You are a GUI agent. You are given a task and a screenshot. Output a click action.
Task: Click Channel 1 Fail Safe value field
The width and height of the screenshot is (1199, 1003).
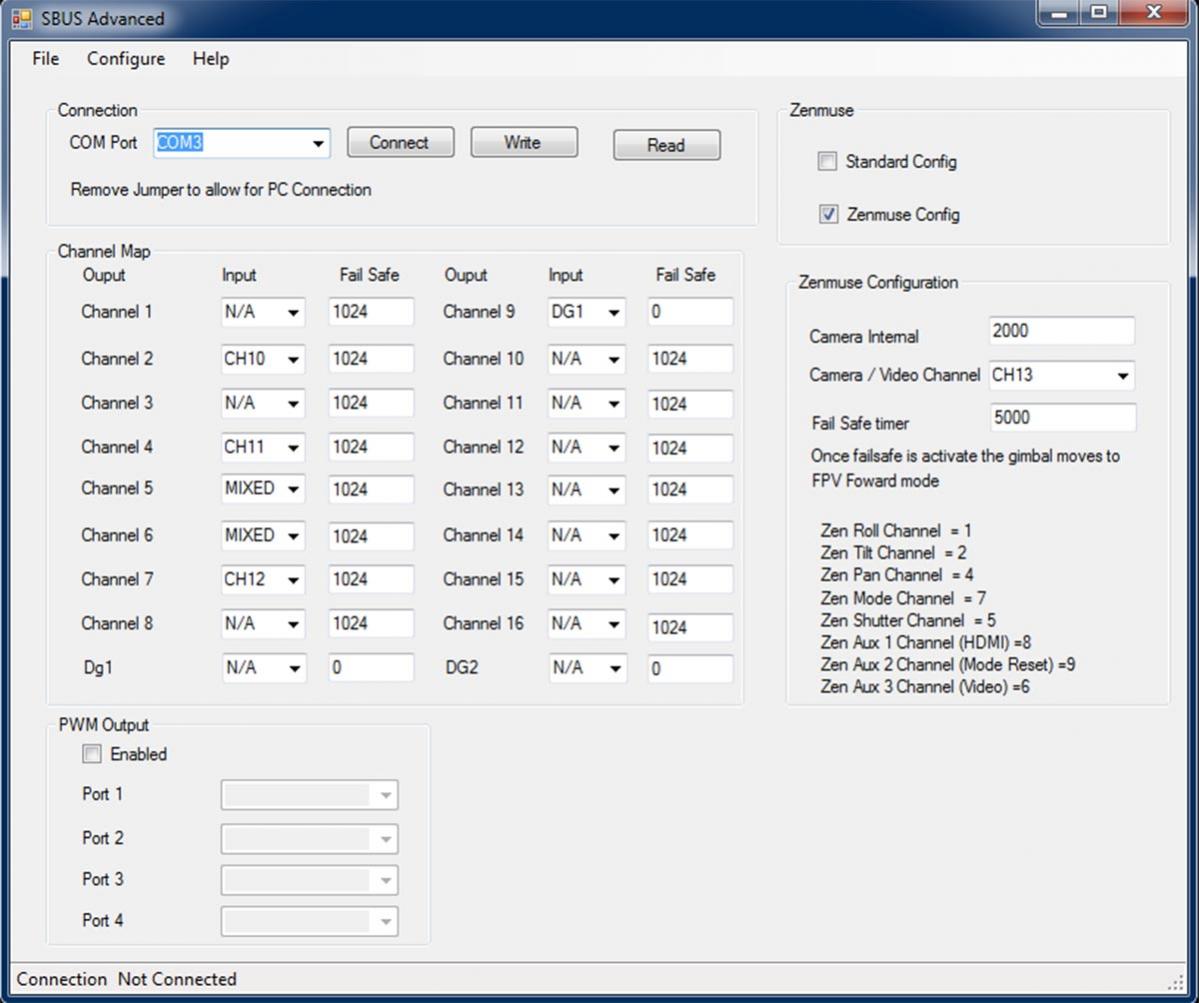pos(370,312)
